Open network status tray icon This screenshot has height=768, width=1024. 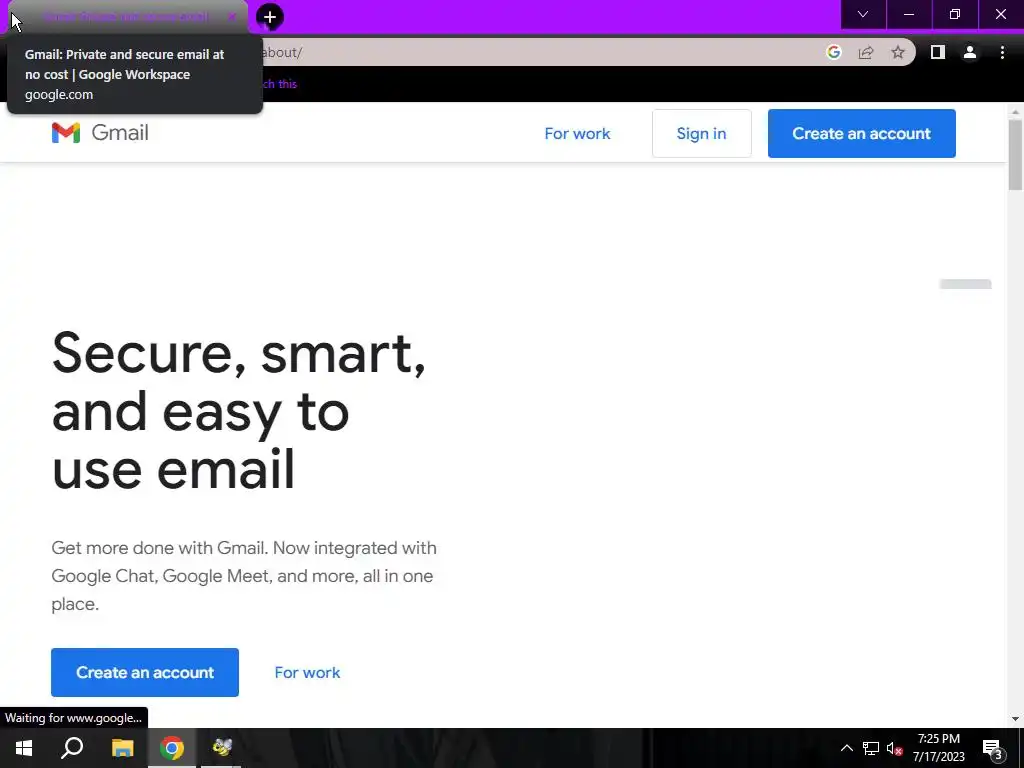[x=871, y=748]
